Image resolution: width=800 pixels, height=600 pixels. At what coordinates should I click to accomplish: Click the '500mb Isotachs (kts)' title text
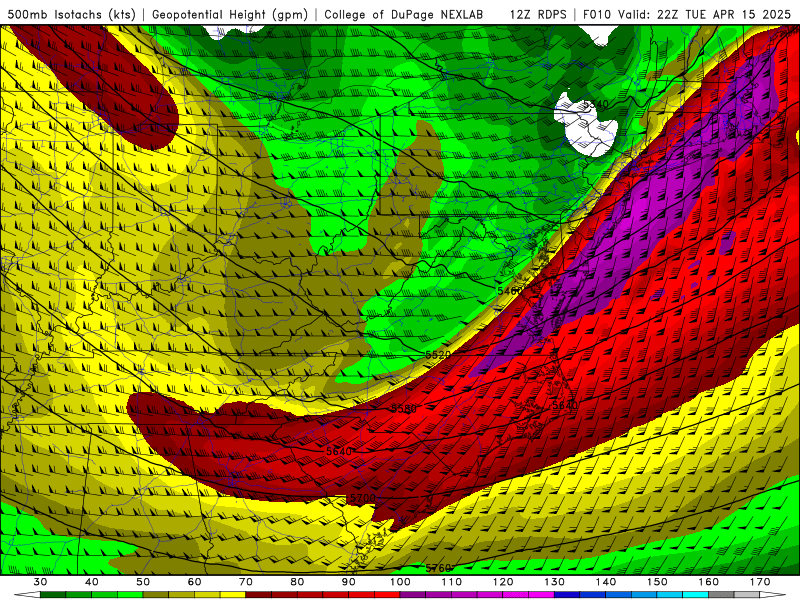click(72, 15)
